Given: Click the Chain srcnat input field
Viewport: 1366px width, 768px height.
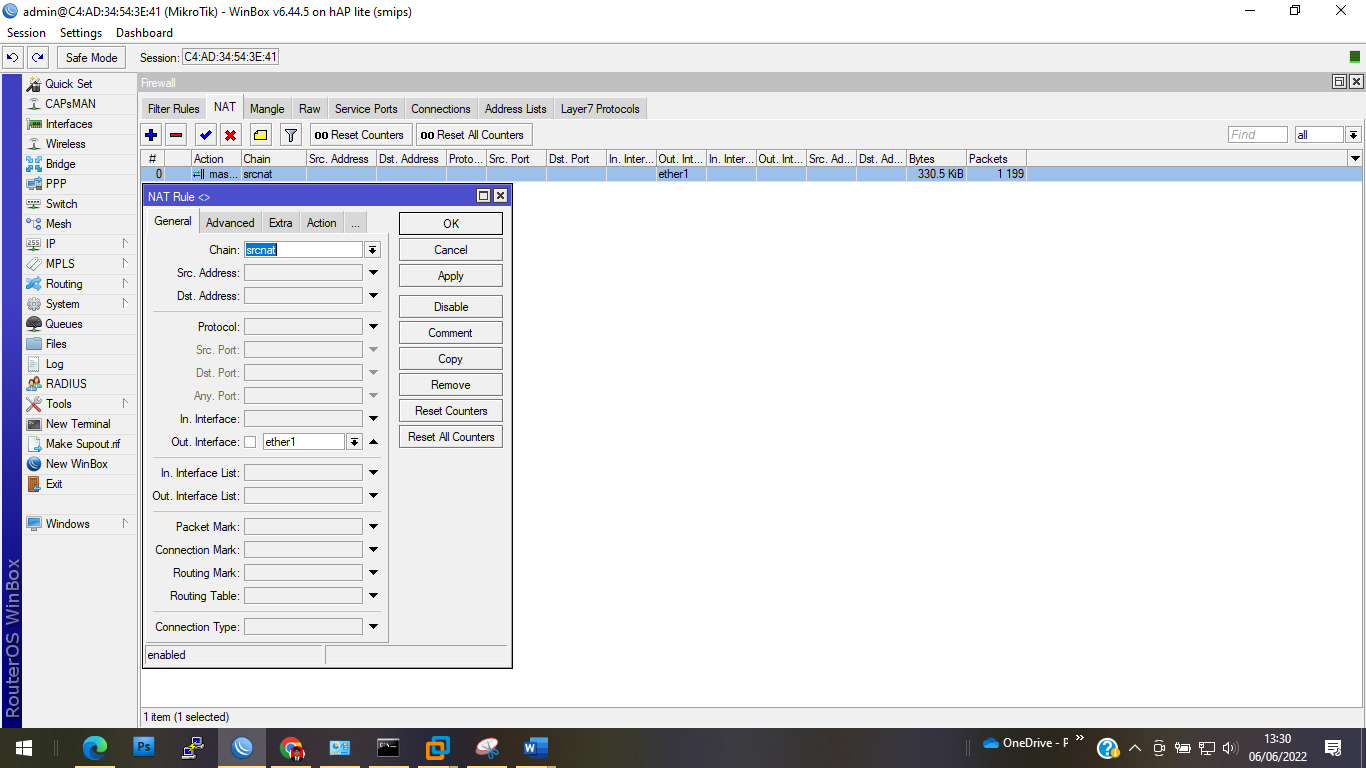Looking at the screenshot, I should [x=303, y=250].
